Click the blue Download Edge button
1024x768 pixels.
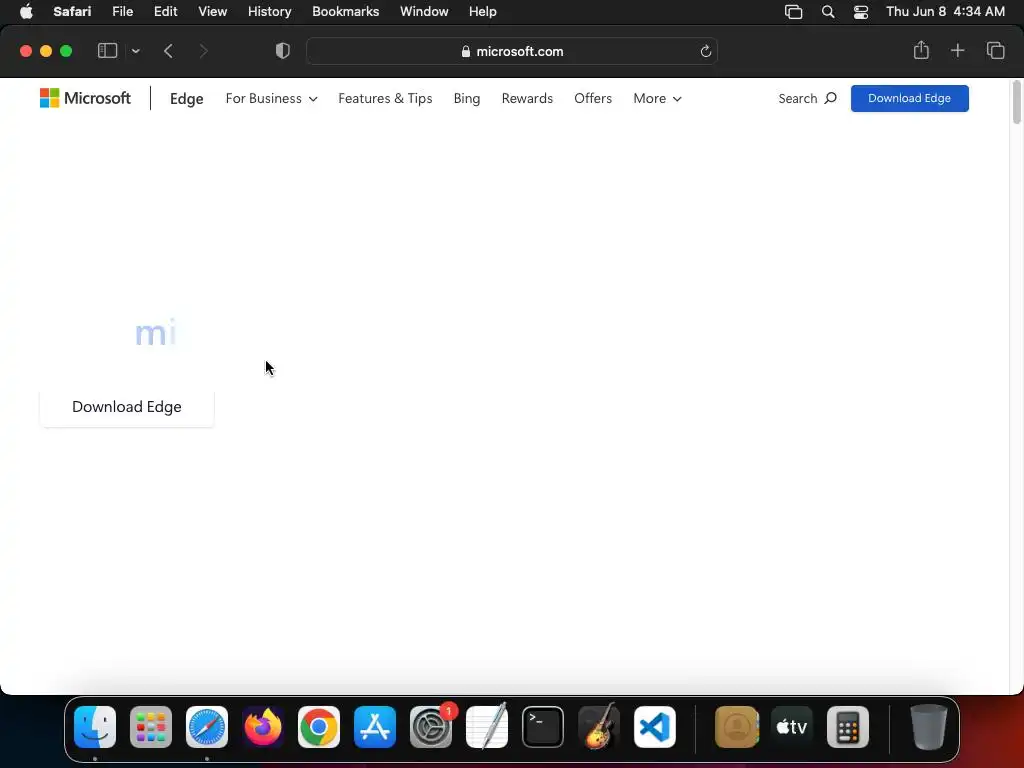pos(909,99)
